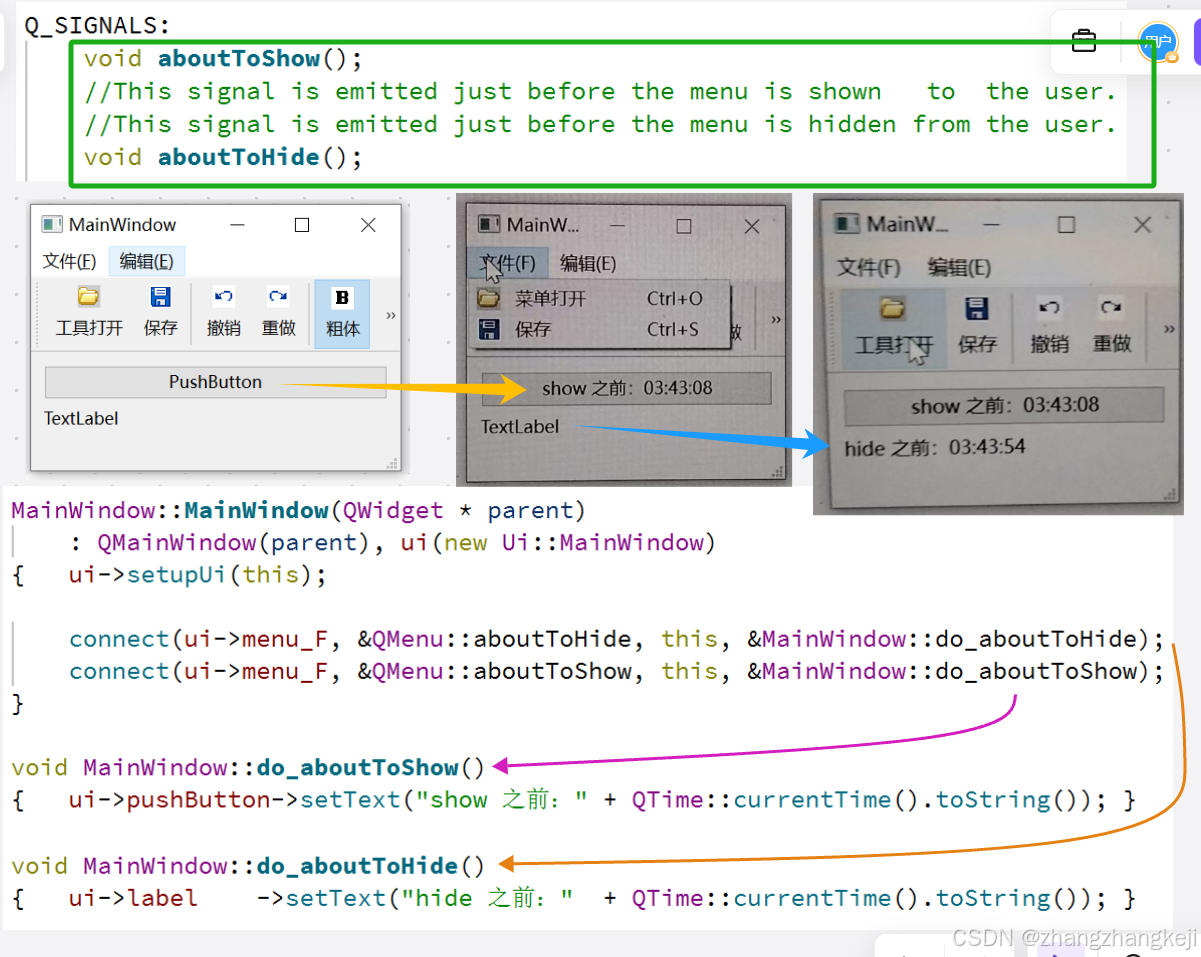Click TextLabel in the window with PushButton
Viewport: 1201px width, 957px height.
pyautogui.click(x=81, y=418)
